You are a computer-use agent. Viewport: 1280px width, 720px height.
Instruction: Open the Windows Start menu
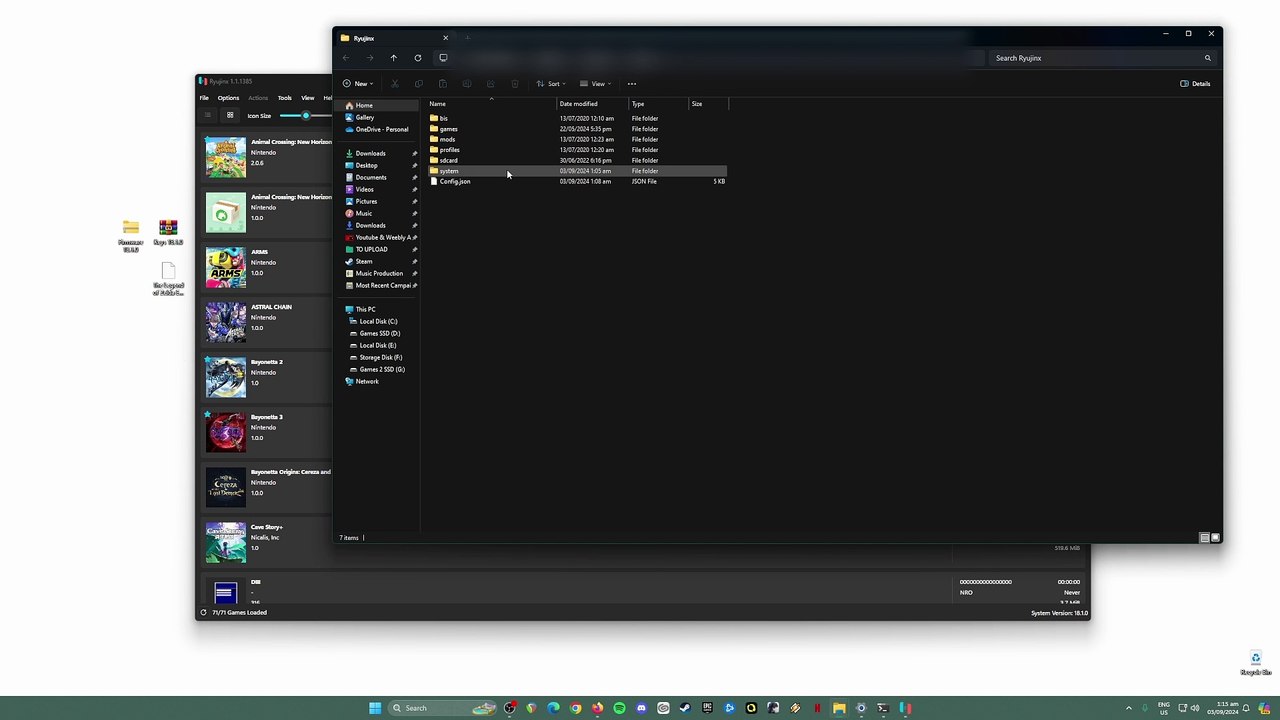click(375, 708)
